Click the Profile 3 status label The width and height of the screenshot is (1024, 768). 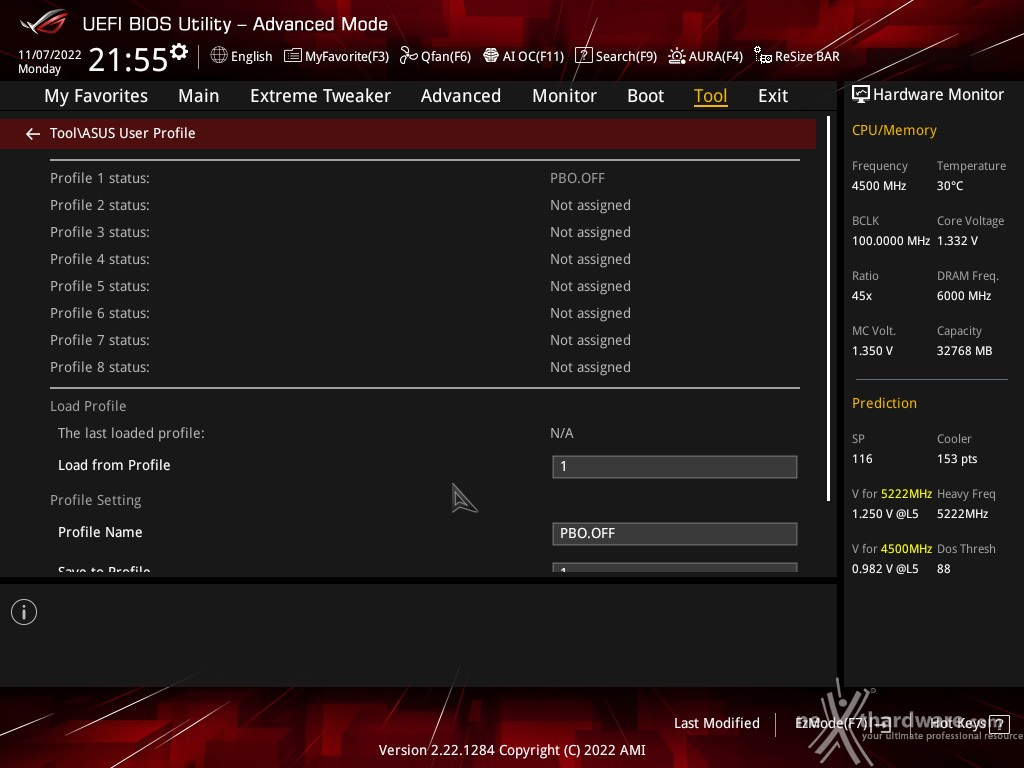click(100, 232)
